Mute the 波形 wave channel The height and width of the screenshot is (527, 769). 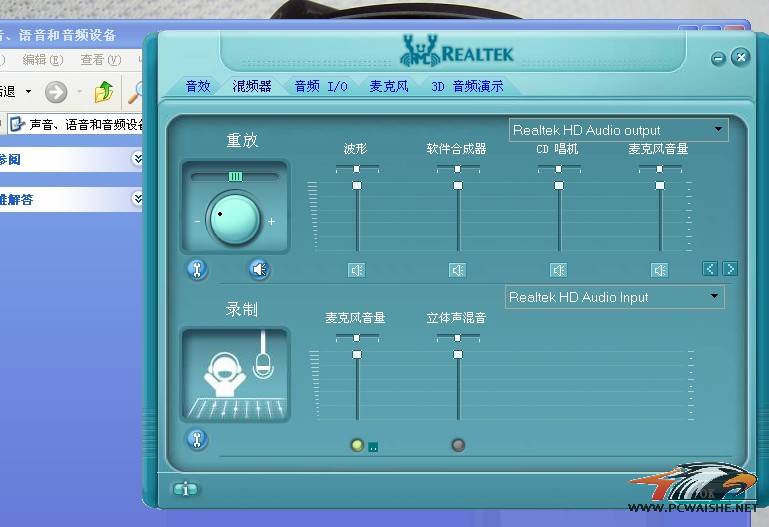tap(357, 270)
